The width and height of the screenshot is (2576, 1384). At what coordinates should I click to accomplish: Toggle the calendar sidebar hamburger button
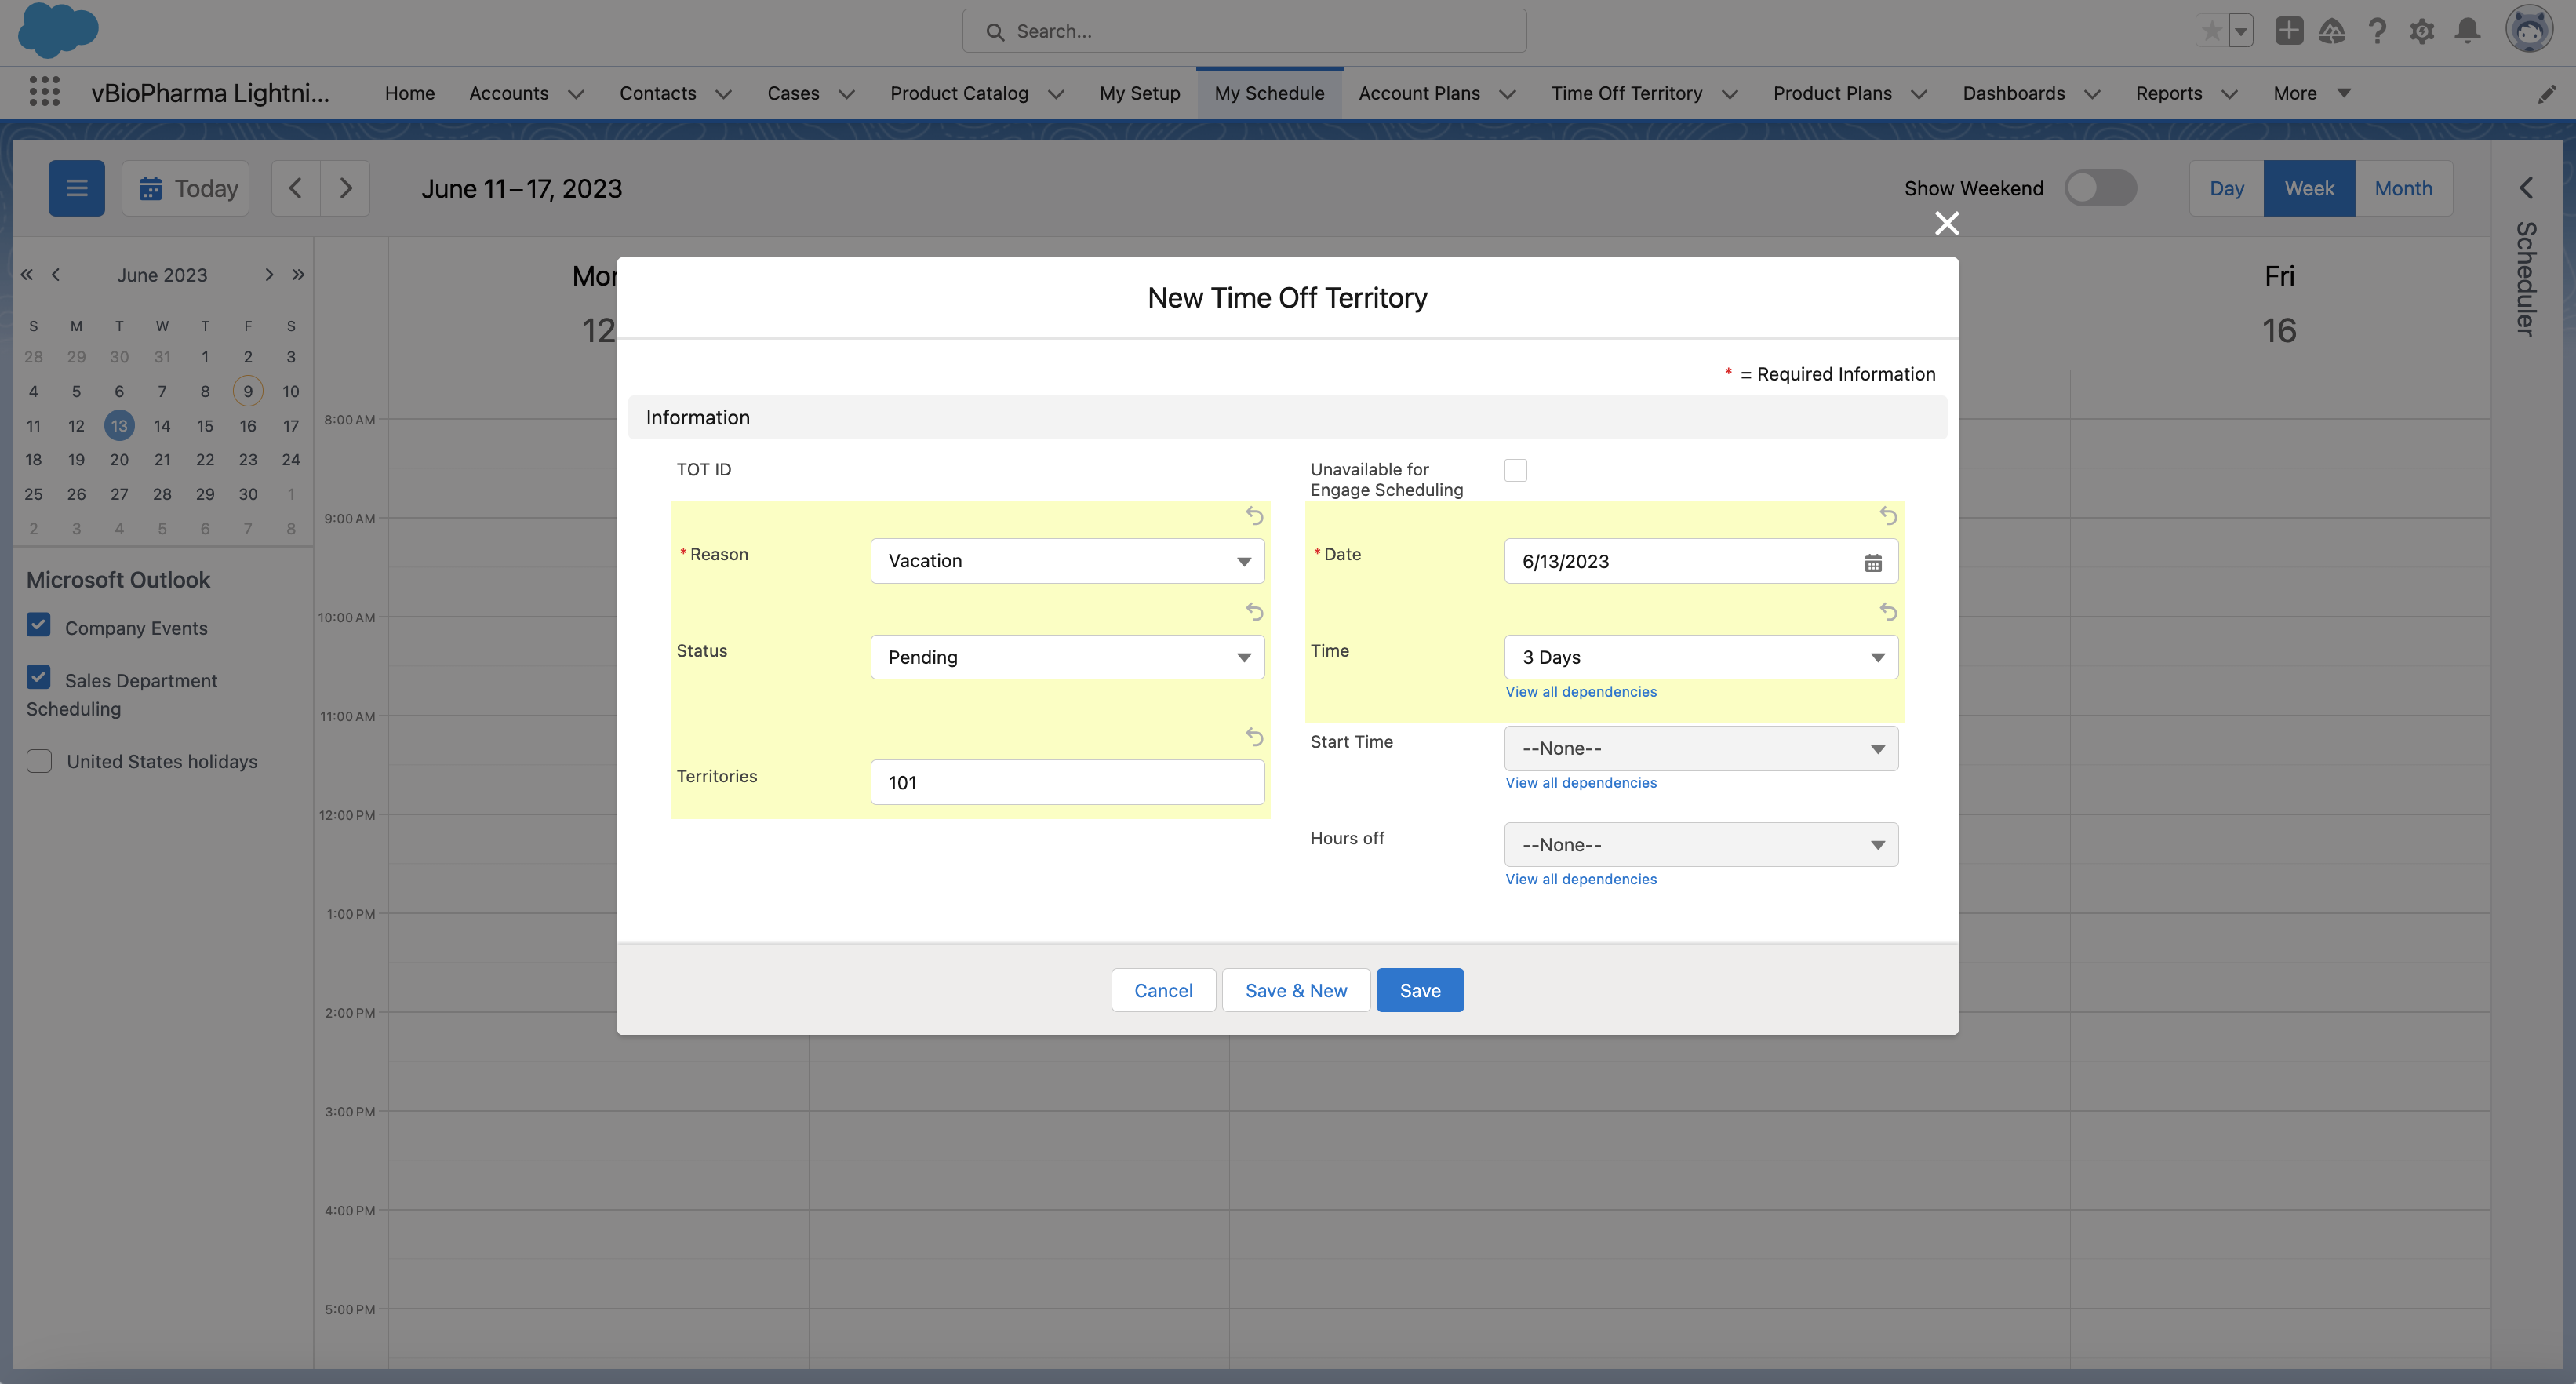[x=76, y=188]
